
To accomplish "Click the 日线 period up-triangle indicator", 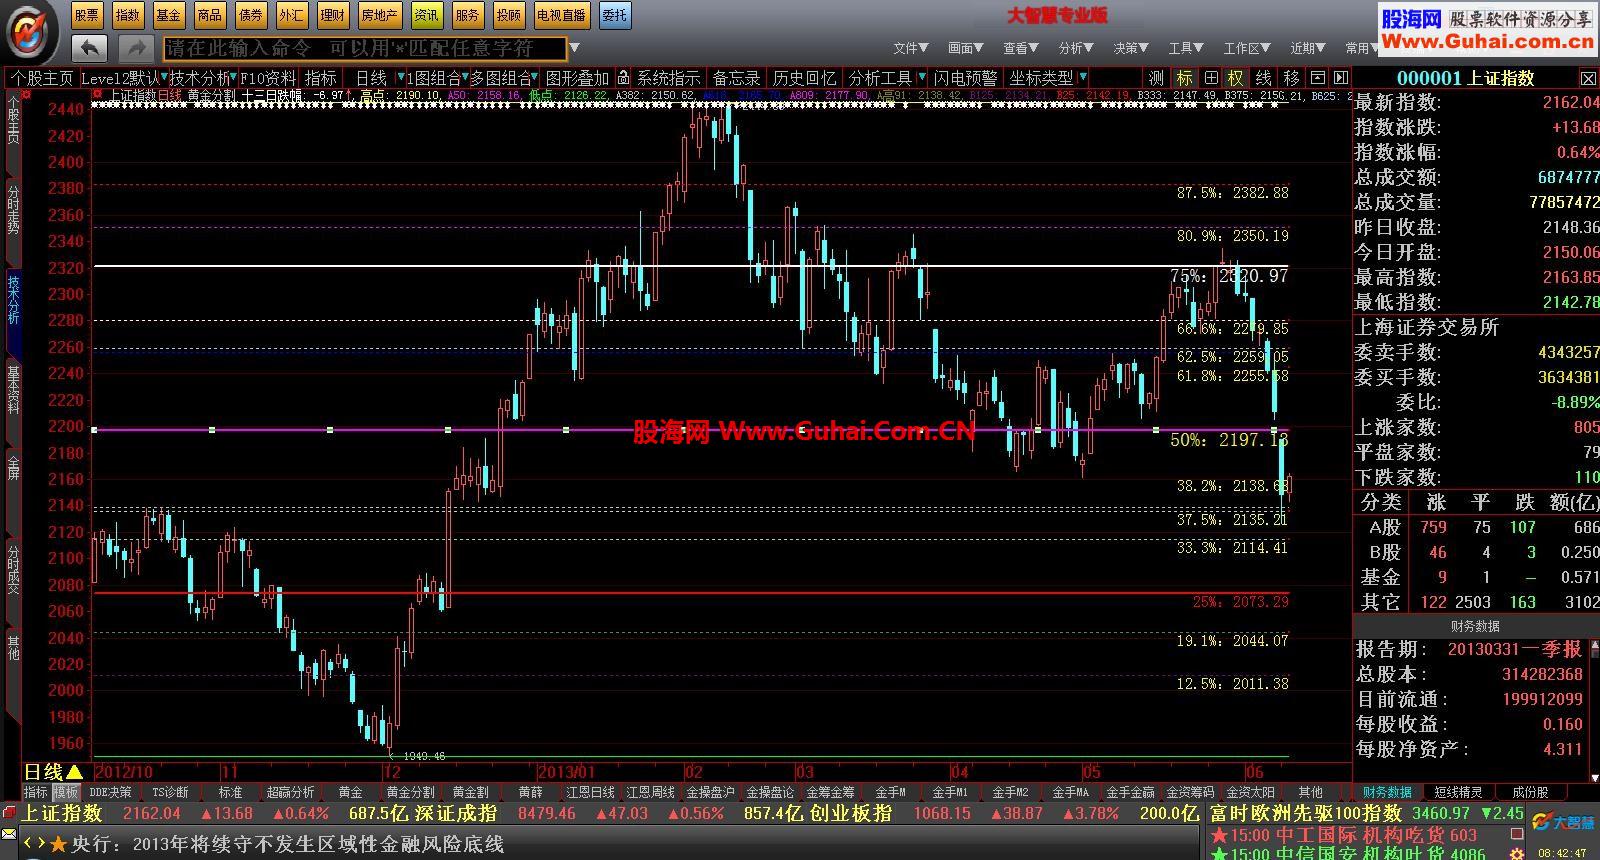I will [x=75, y=772].
